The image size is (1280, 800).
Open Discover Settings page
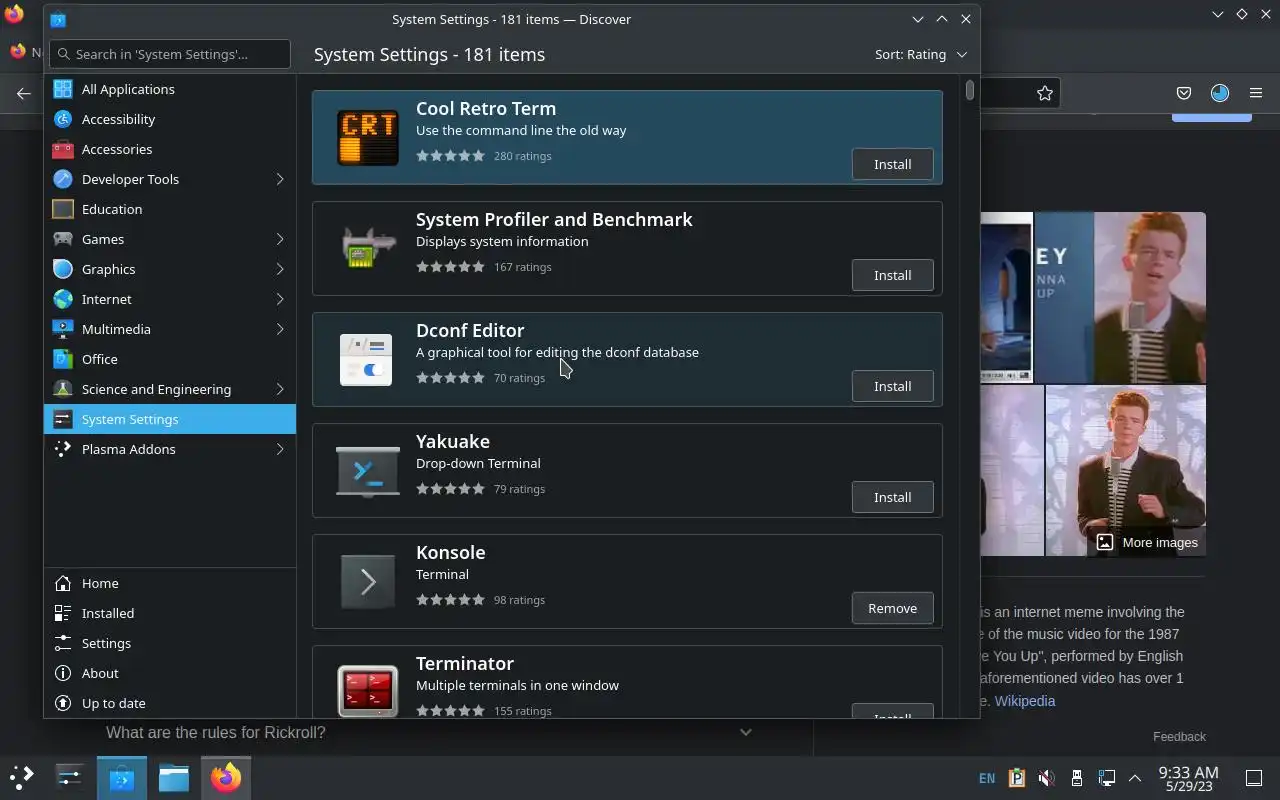point(170,643)
